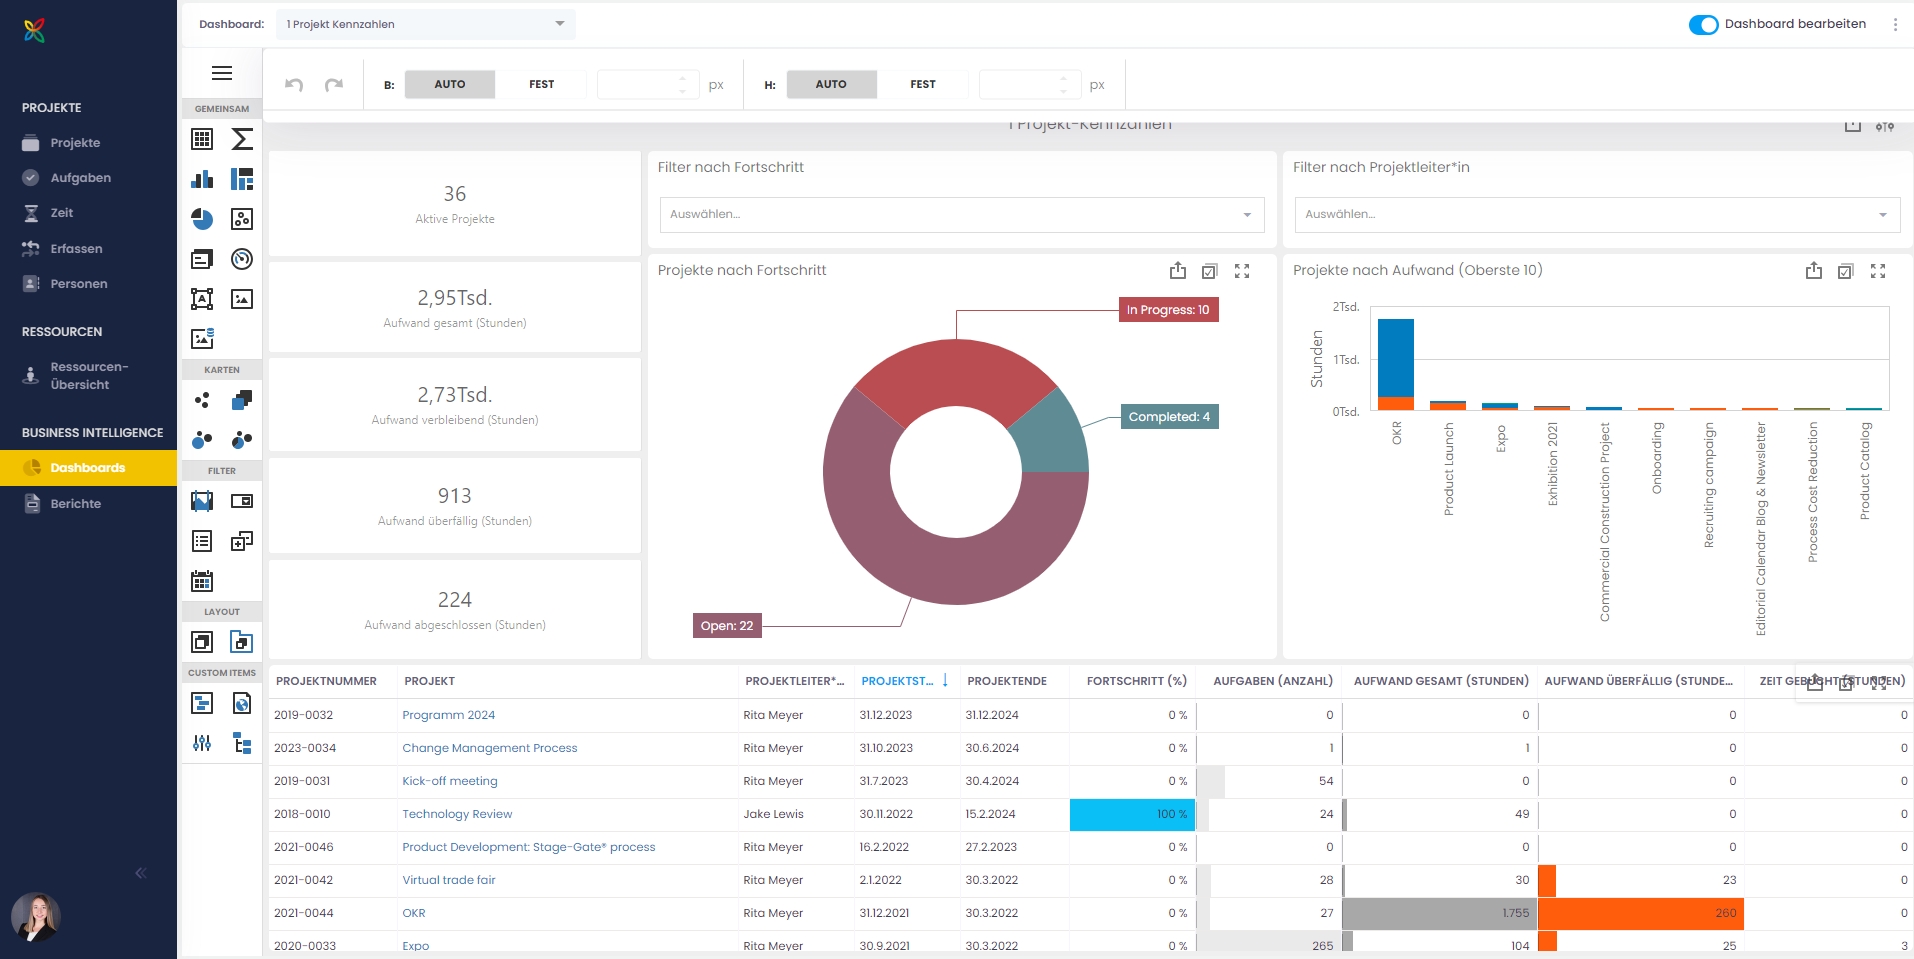Add a Treemap item
The image size is (1914, 959).
[x=242, y=179]
